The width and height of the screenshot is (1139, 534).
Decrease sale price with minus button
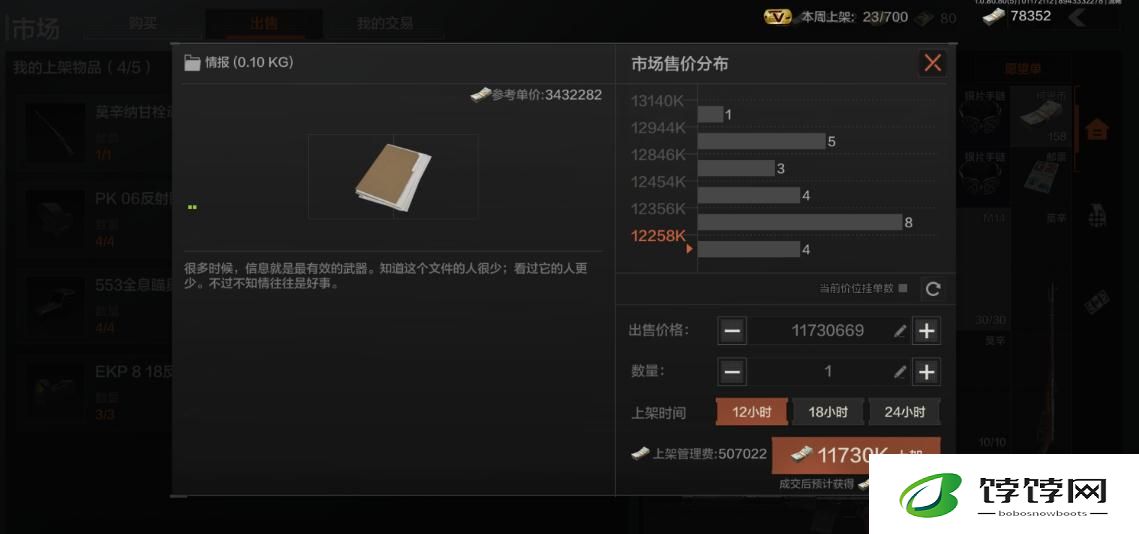click(732, 331)
